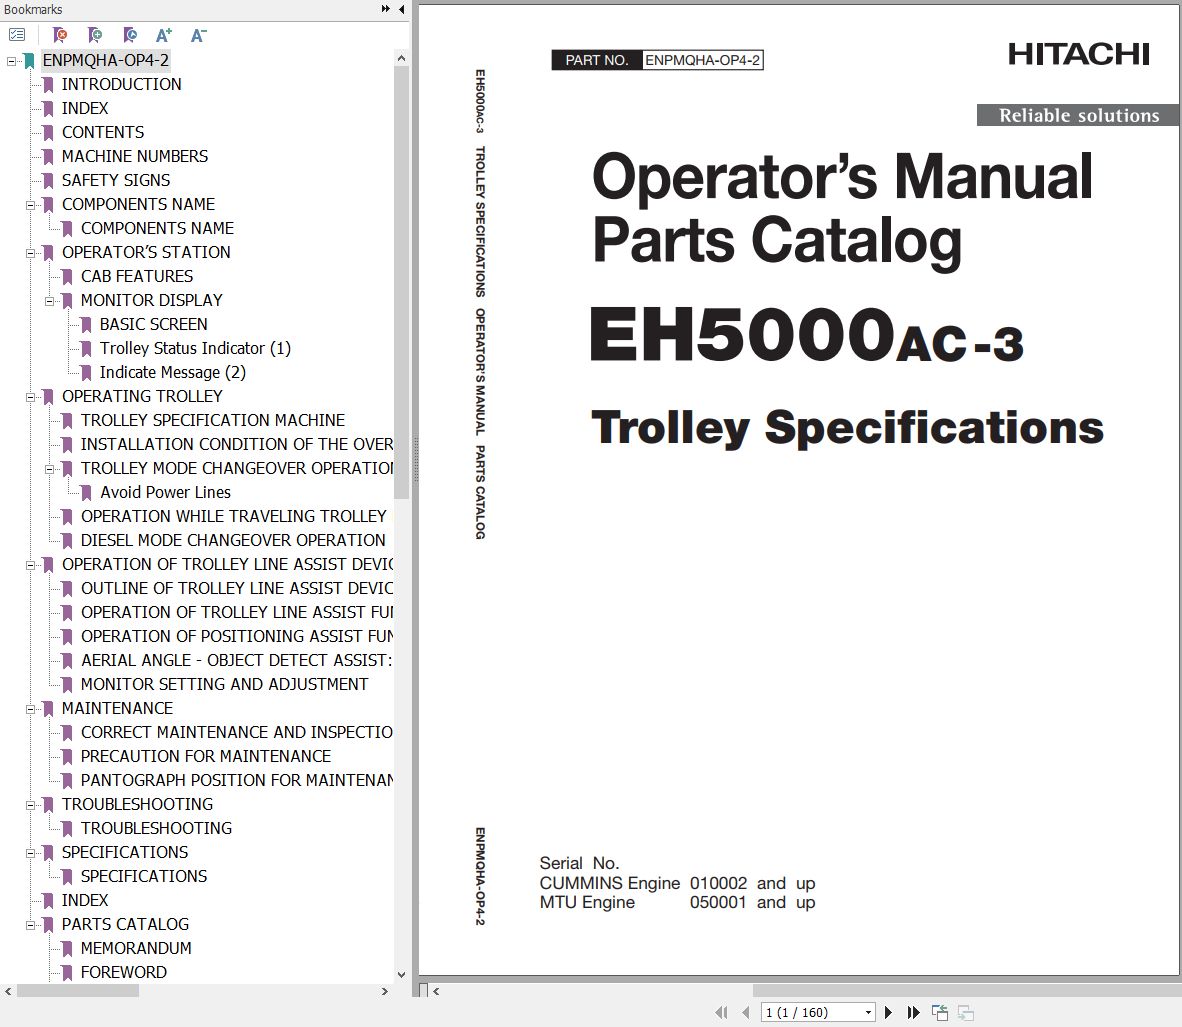Collapse the OPERATING TROLLEY bookmark
This screenshot has width=1182, height=1027.
pyautogui.click(x=30, y=397)
